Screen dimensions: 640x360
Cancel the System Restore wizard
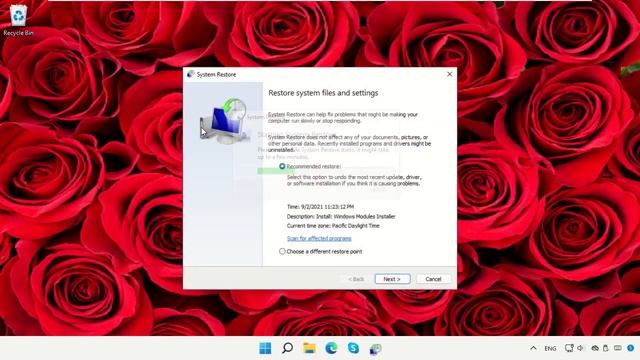(x=433, y=279)
